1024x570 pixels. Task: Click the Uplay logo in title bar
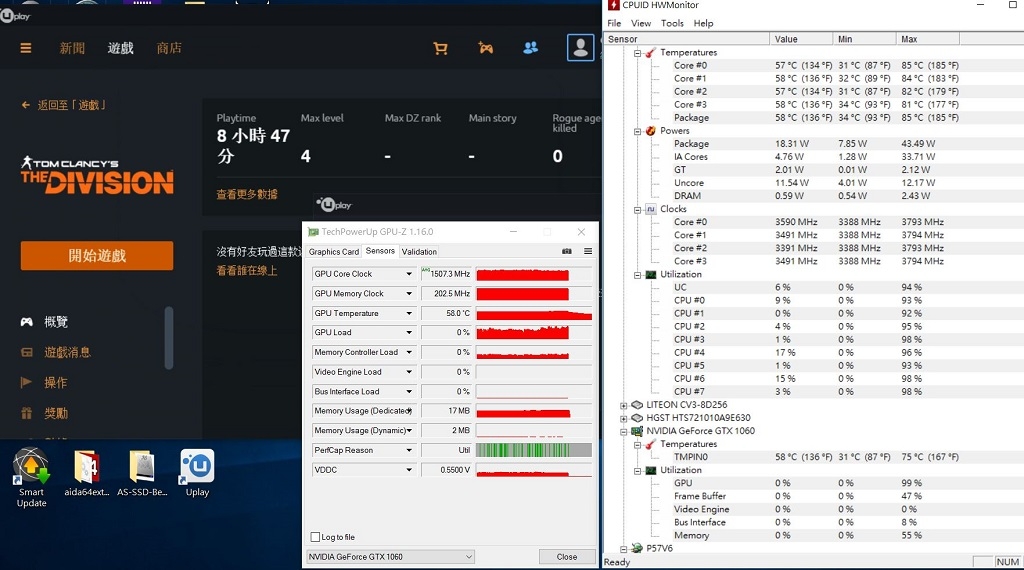tap(16, 16)
